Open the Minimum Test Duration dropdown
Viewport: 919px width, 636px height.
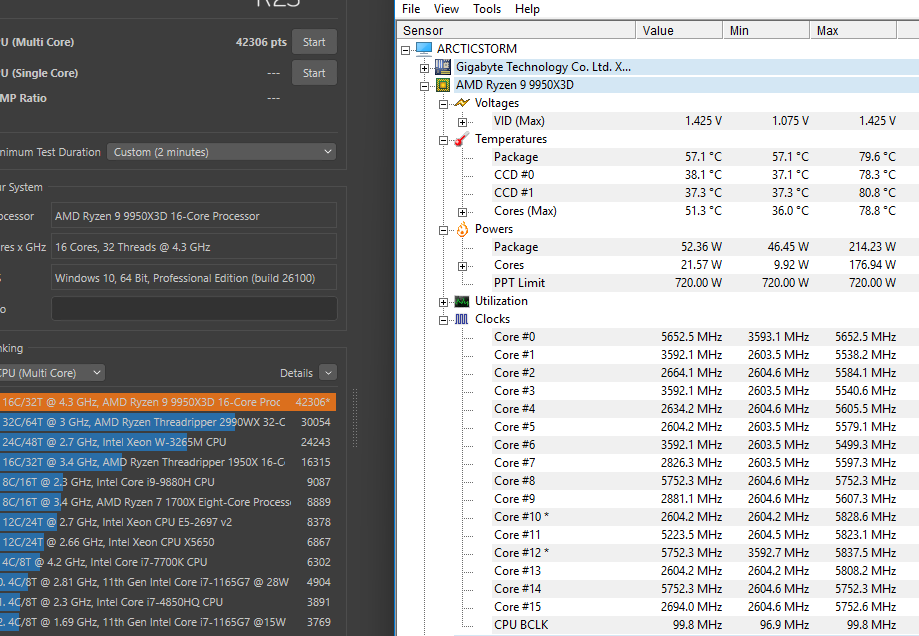(222, 152)
